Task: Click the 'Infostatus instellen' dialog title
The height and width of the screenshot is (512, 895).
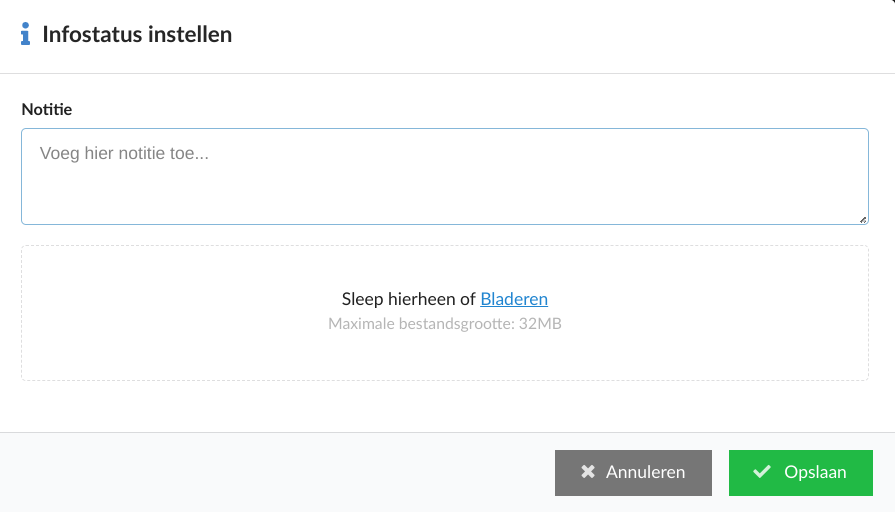Action: (x=137, y=34)
